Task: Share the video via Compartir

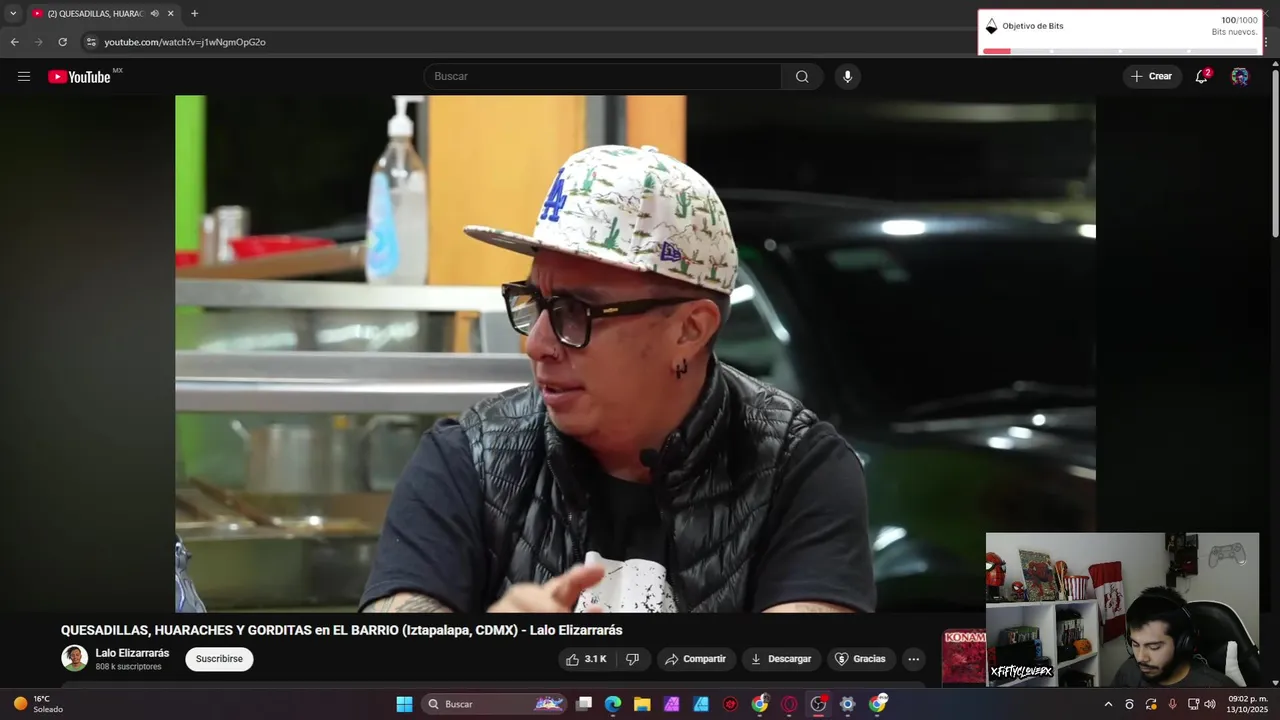Action: tap(696, 659)
